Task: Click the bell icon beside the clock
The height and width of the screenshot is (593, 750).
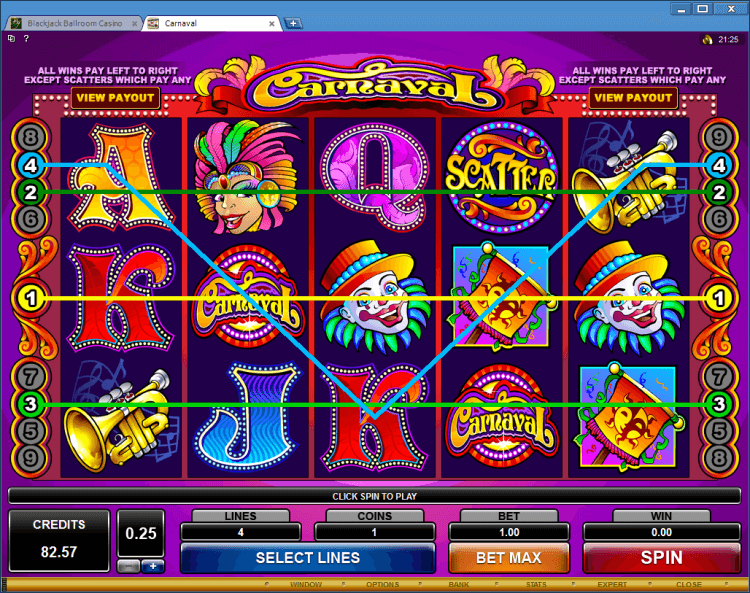Action: pyautogui.click(x=707, y=40)
